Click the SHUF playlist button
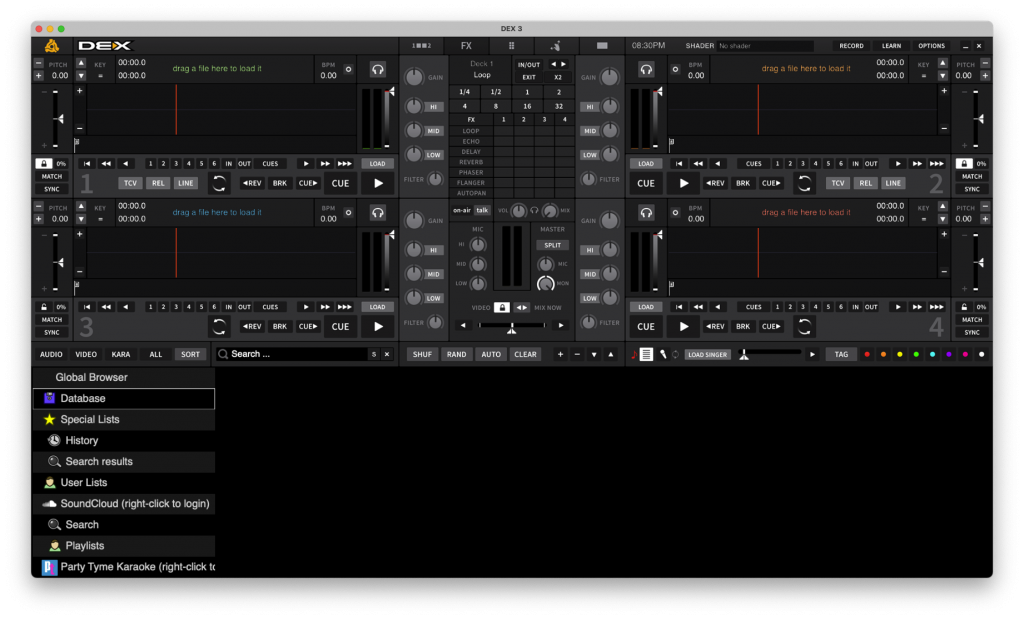The width and height of the screenshot is (1024, 619). click(422, 355)
